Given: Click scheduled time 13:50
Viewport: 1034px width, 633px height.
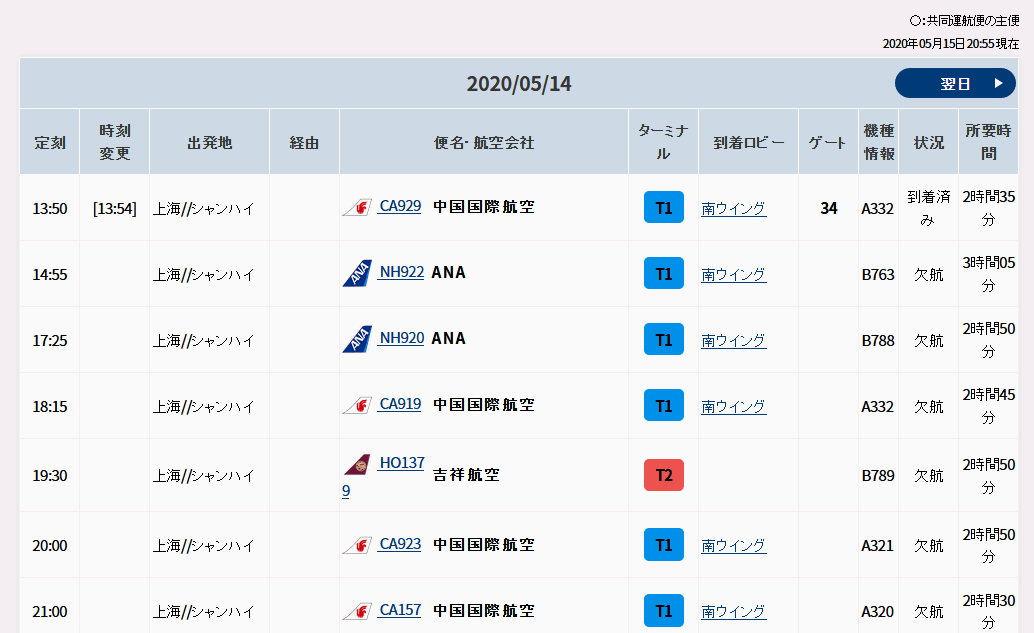Looking at the screenshot, I should click(x=50, y=209).
